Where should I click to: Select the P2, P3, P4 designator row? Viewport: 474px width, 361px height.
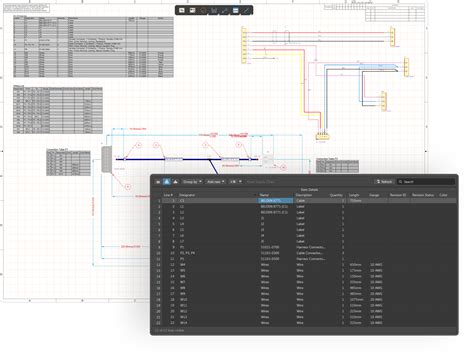click(x=188, y=253)
